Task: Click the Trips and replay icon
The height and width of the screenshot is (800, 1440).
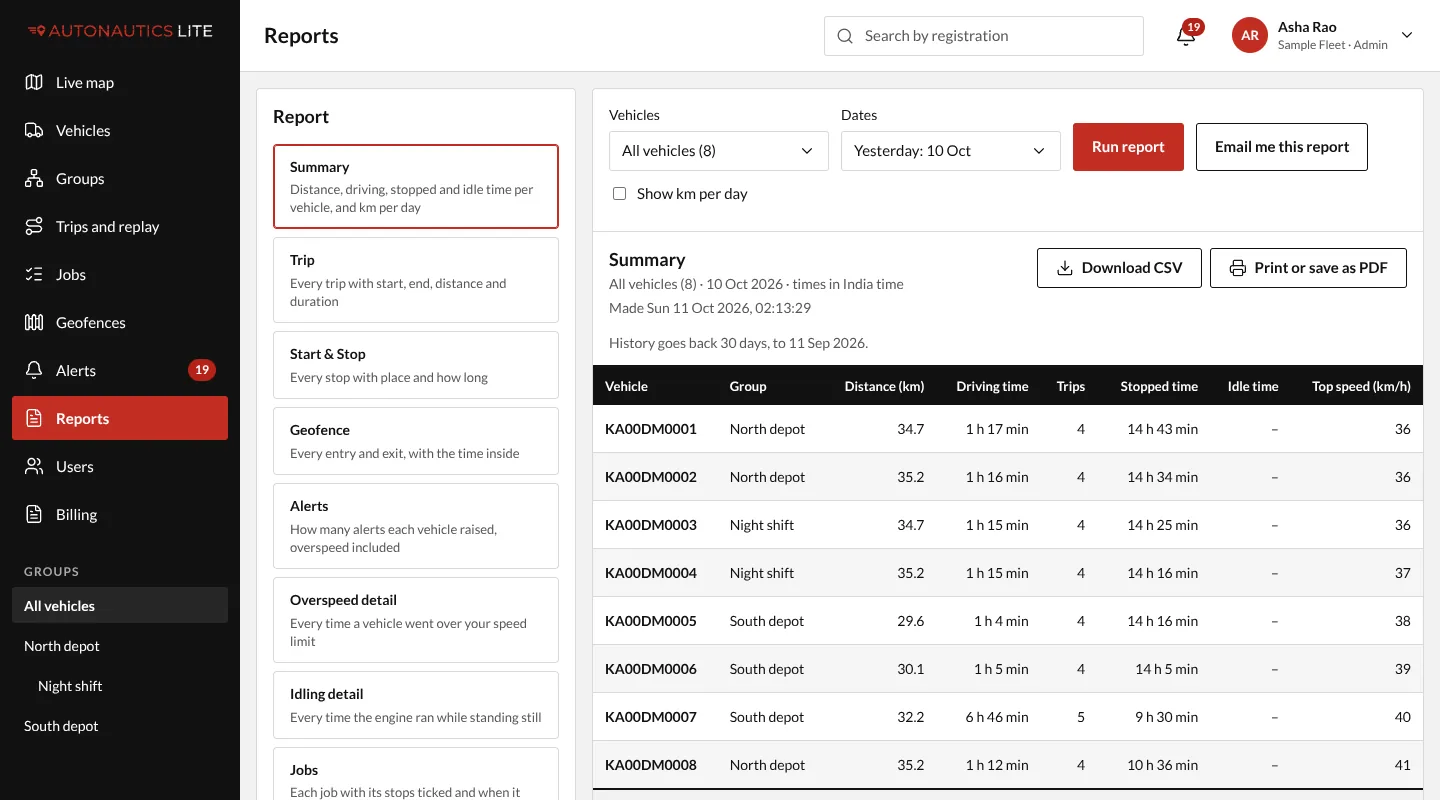Action: (x=34, y=227)
